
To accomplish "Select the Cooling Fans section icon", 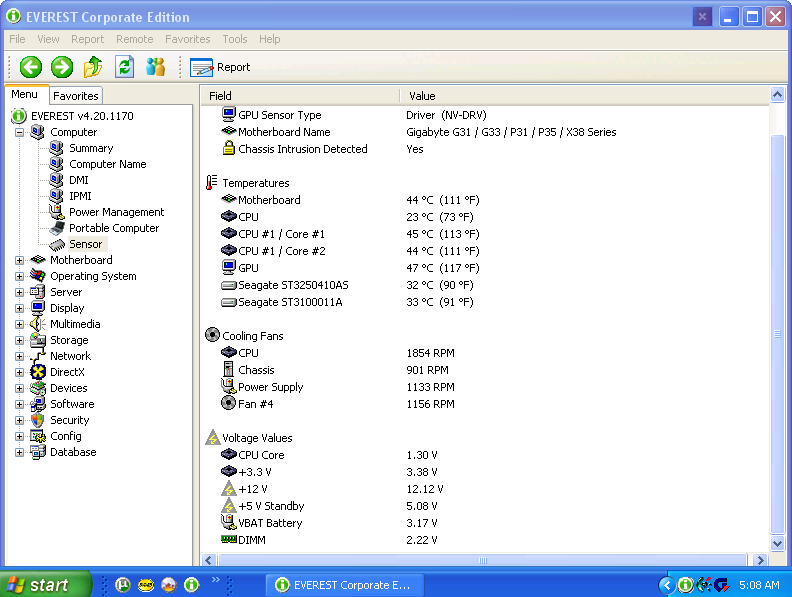I will (x=212, y=335).
